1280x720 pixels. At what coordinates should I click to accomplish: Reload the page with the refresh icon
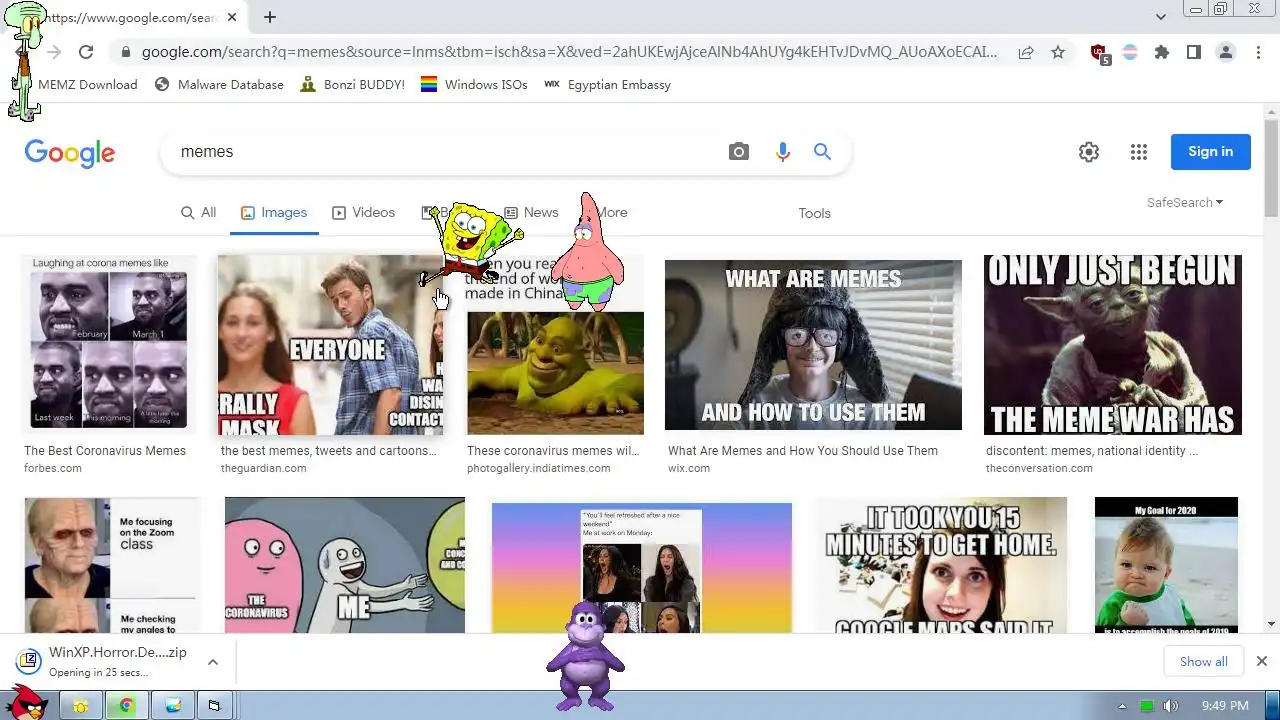pyautogui.click(x=86, y=52)
